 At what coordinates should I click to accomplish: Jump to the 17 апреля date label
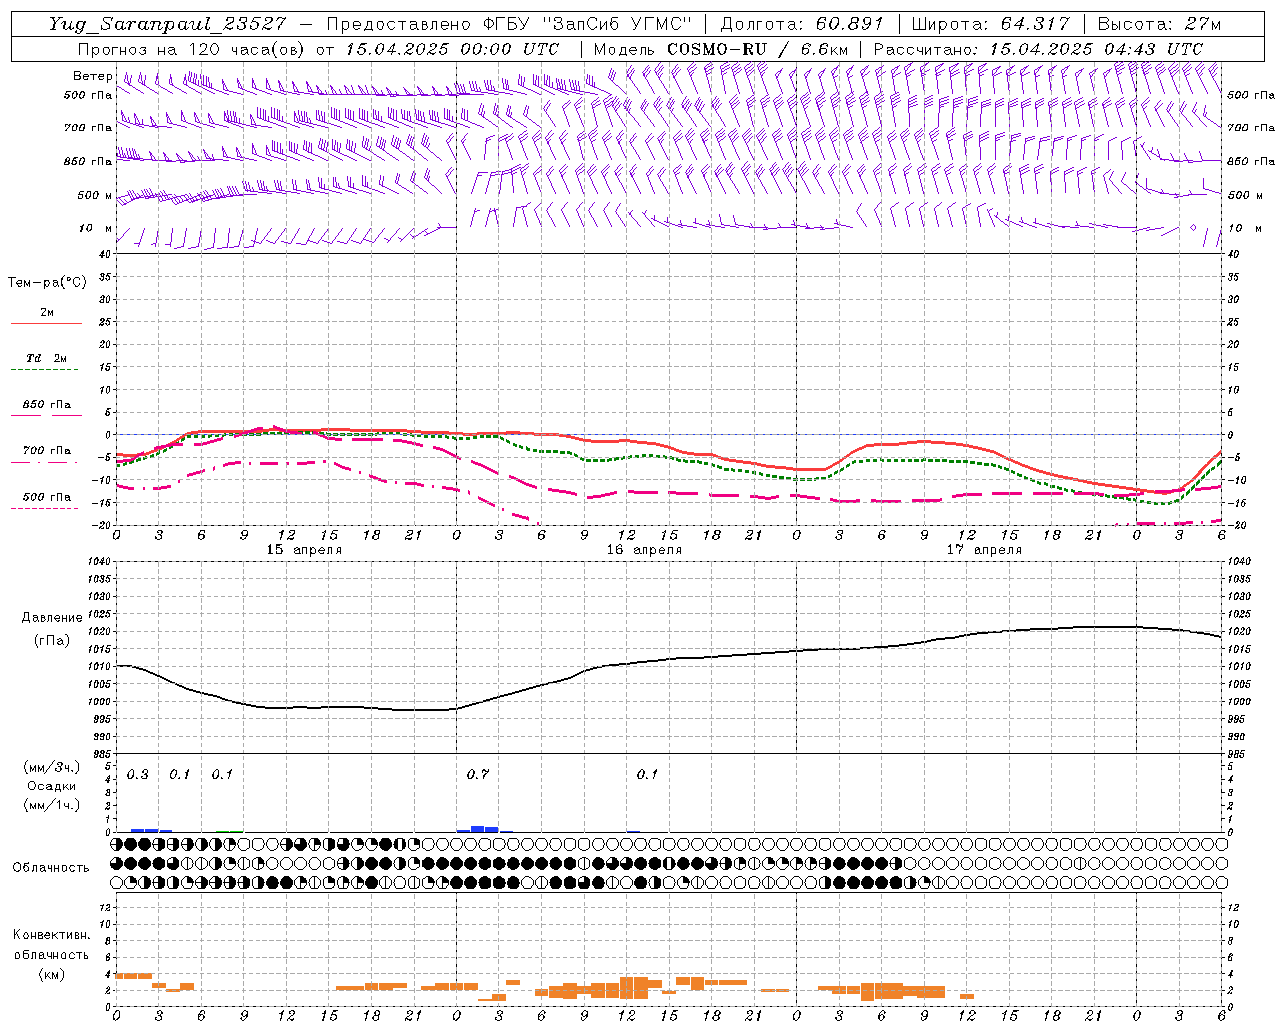pyautogui.click(x=984, y=550)
